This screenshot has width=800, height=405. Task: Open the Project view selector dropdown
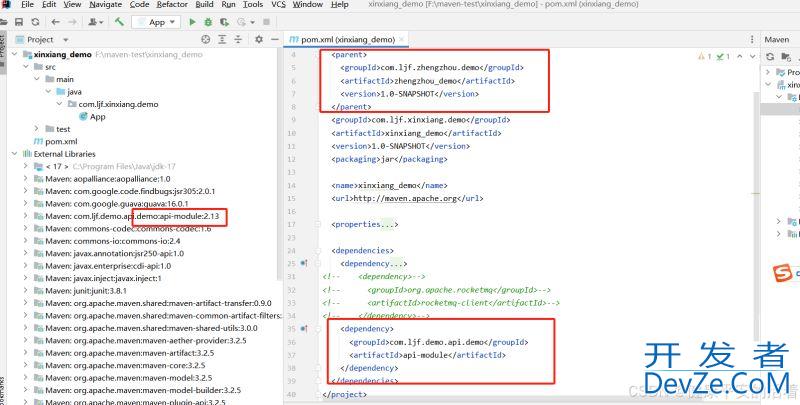(x=65, y=39)
